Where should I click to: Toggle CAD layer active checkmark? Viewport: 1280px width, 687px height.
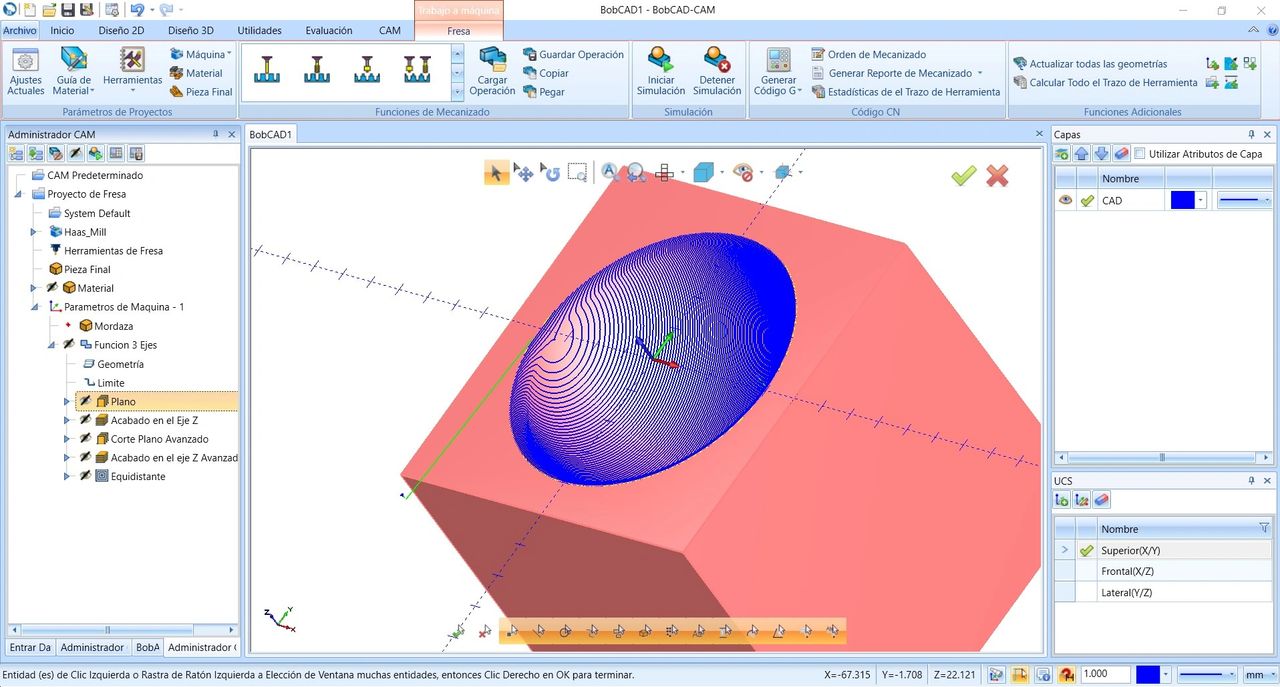click(x=1086, y=201)
